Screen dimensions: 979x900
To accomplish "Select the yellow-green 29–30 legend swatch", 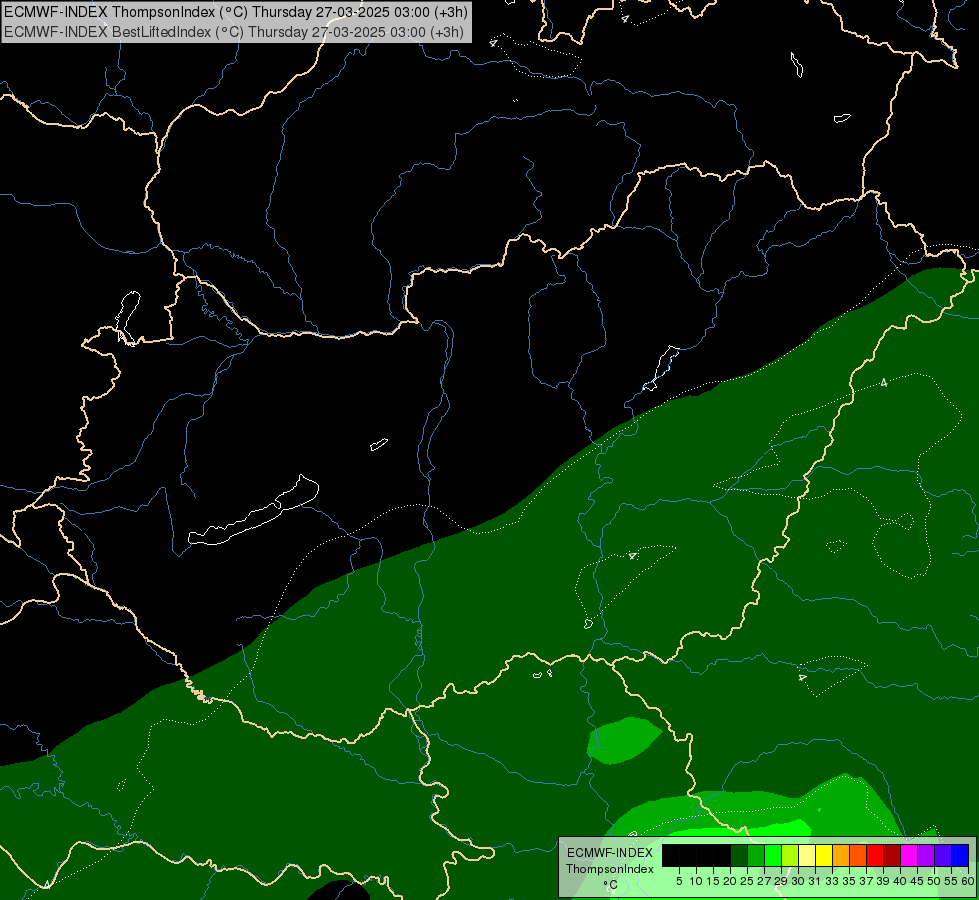I will click(790, 855).
